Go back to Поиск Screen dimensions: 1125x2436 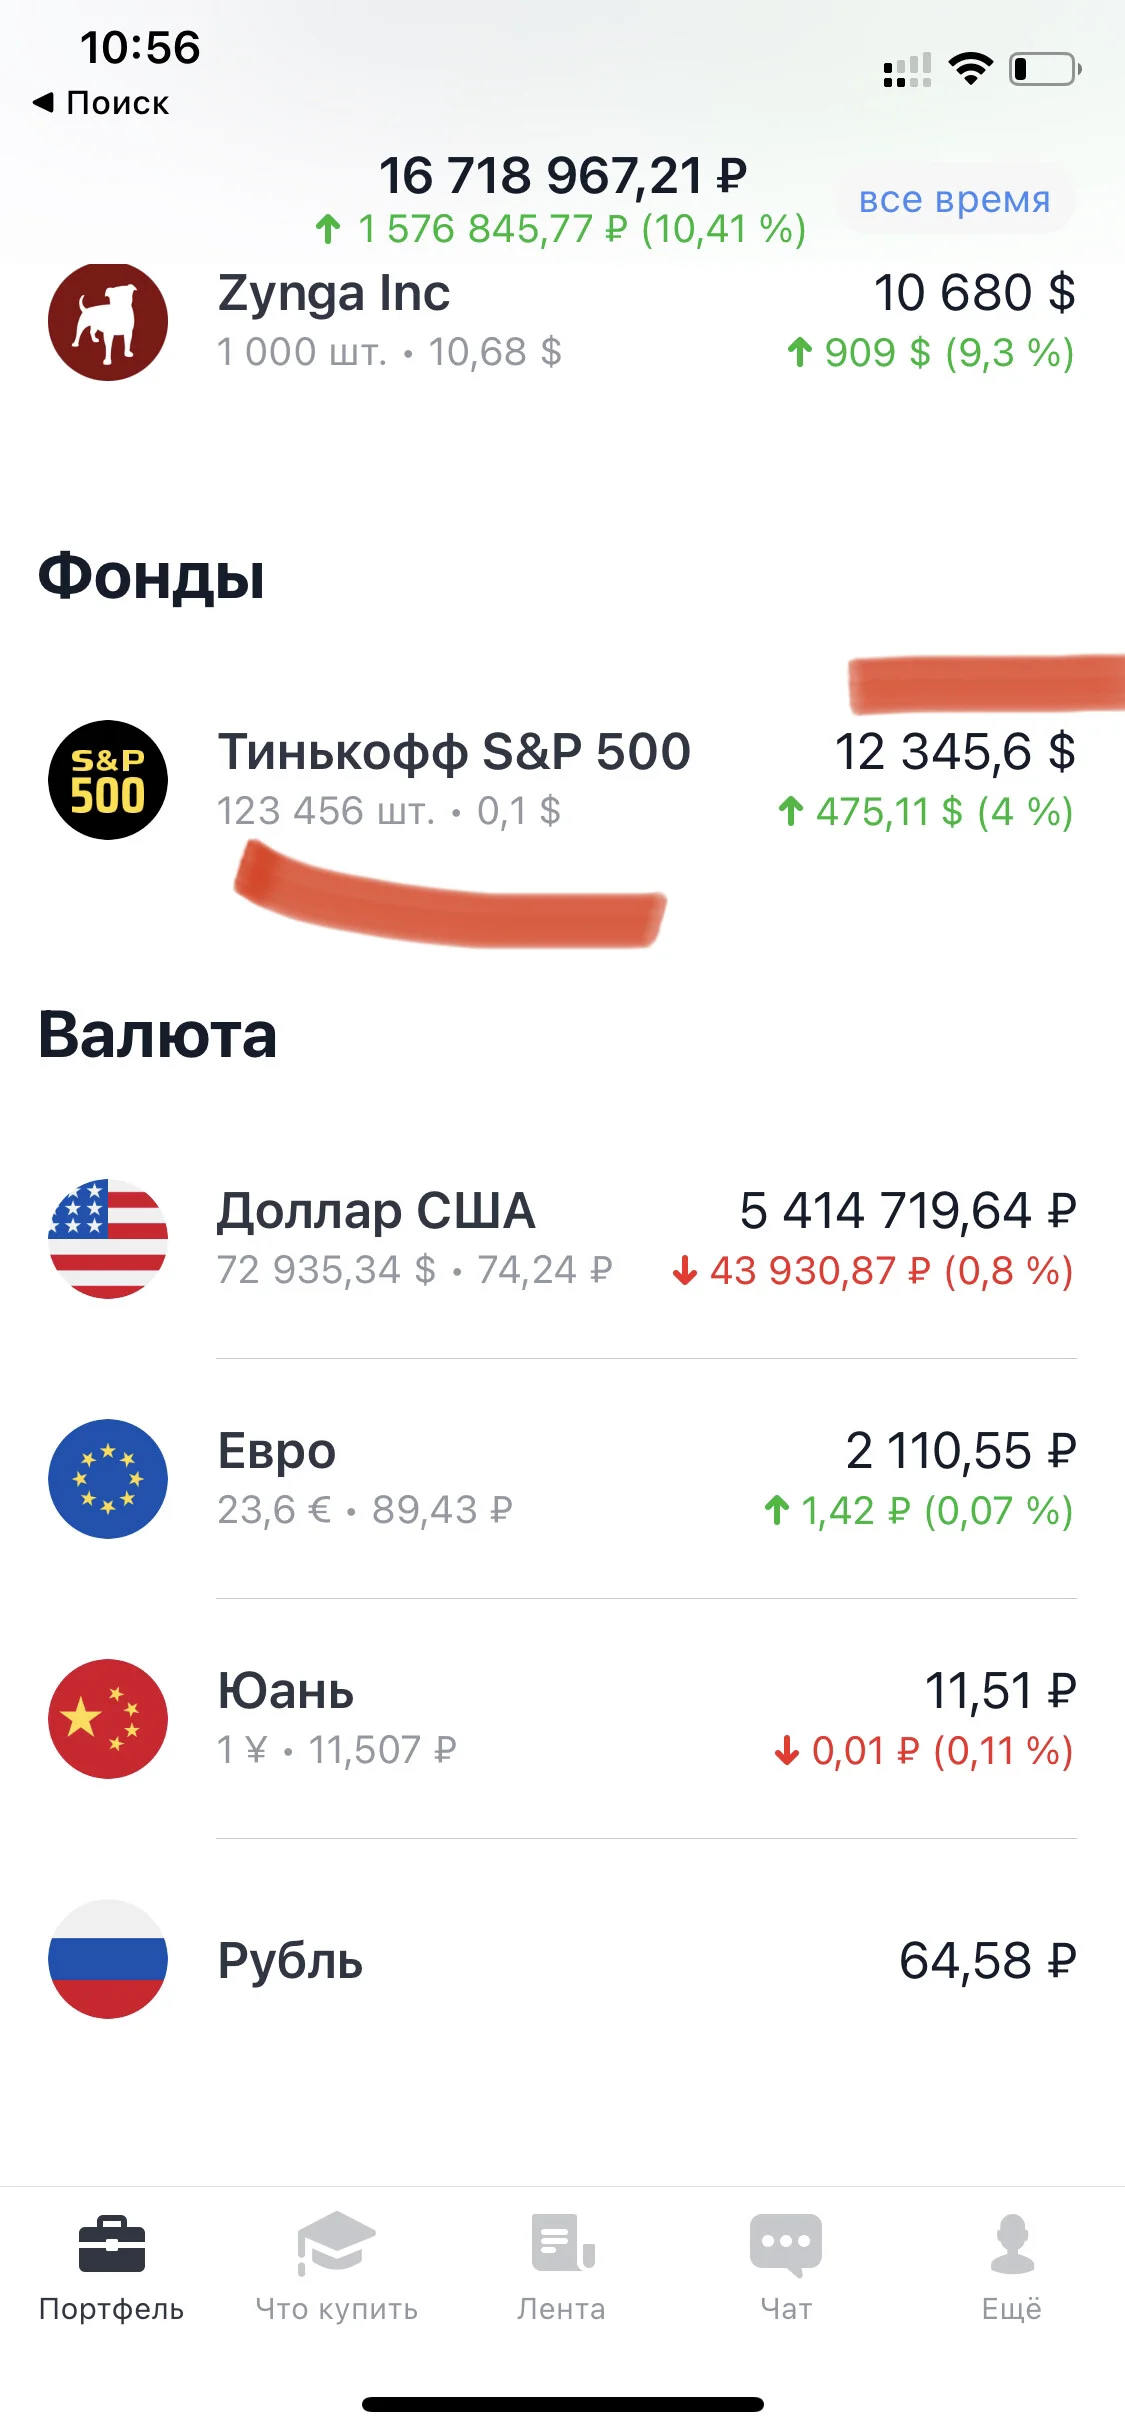click(x=101, y=103)
